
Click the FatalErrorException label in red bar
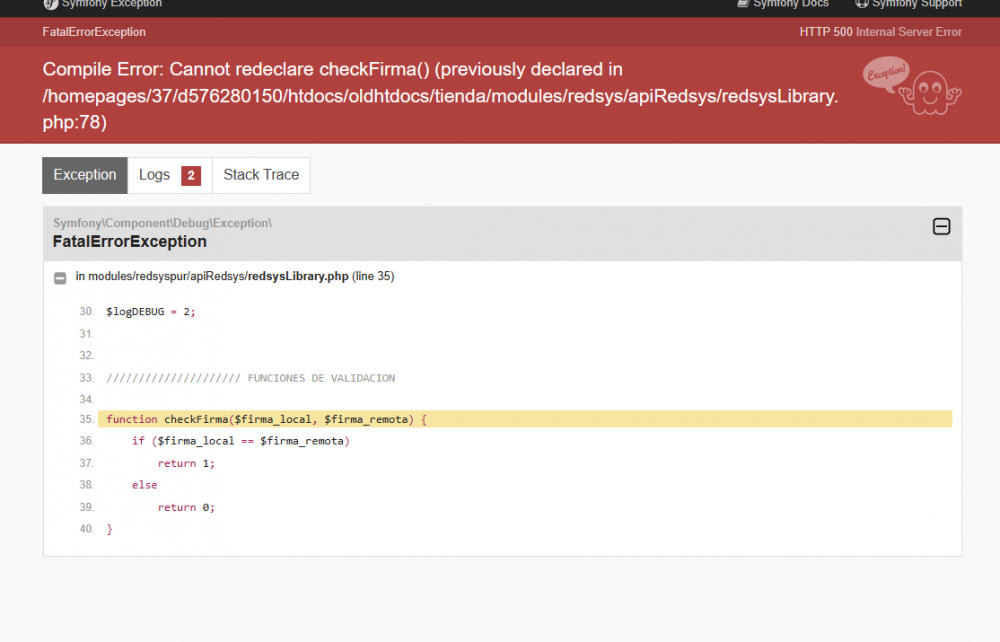tap(94, 32)
